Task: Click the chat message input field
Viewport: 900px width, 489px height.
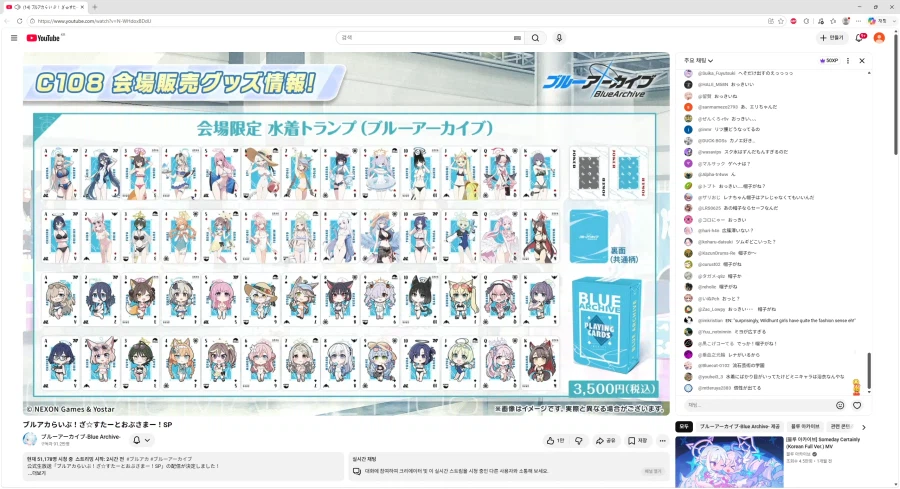Action: pos(758,405)
